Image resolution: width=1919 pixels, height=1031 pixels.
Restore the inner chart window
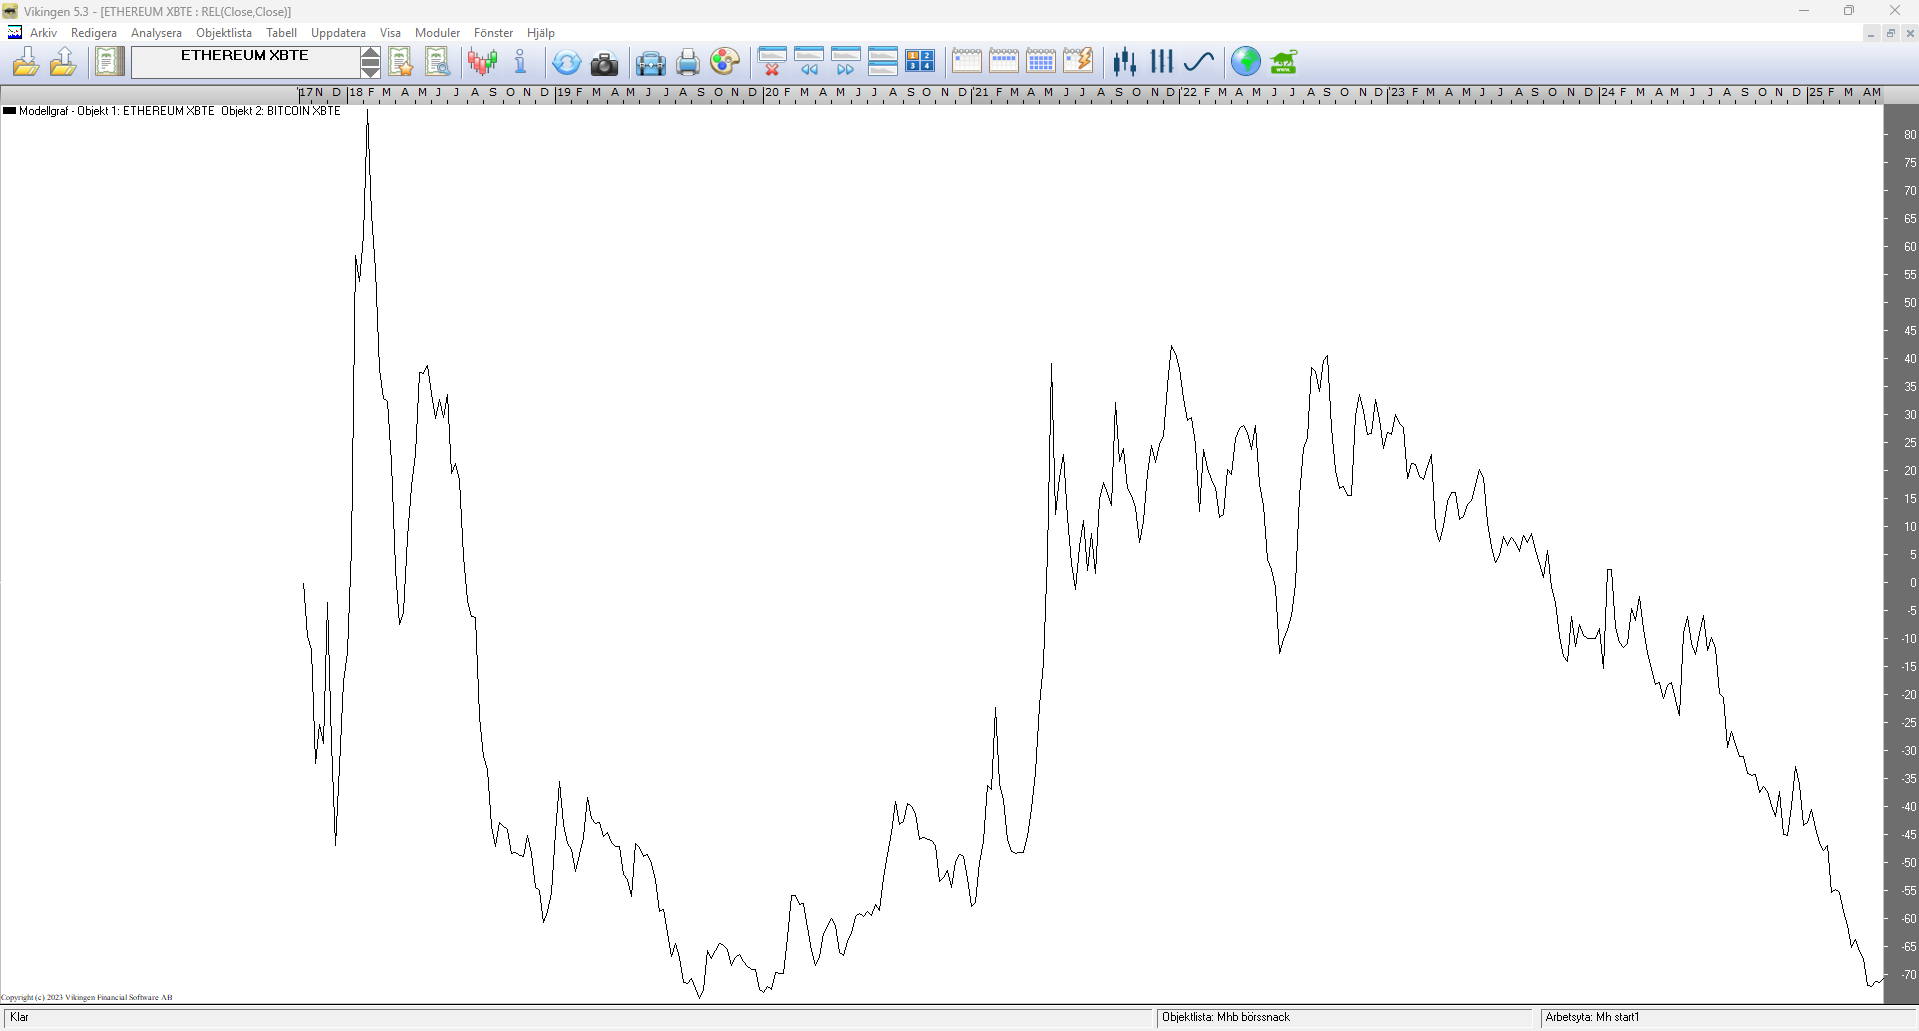[1891, 34]
